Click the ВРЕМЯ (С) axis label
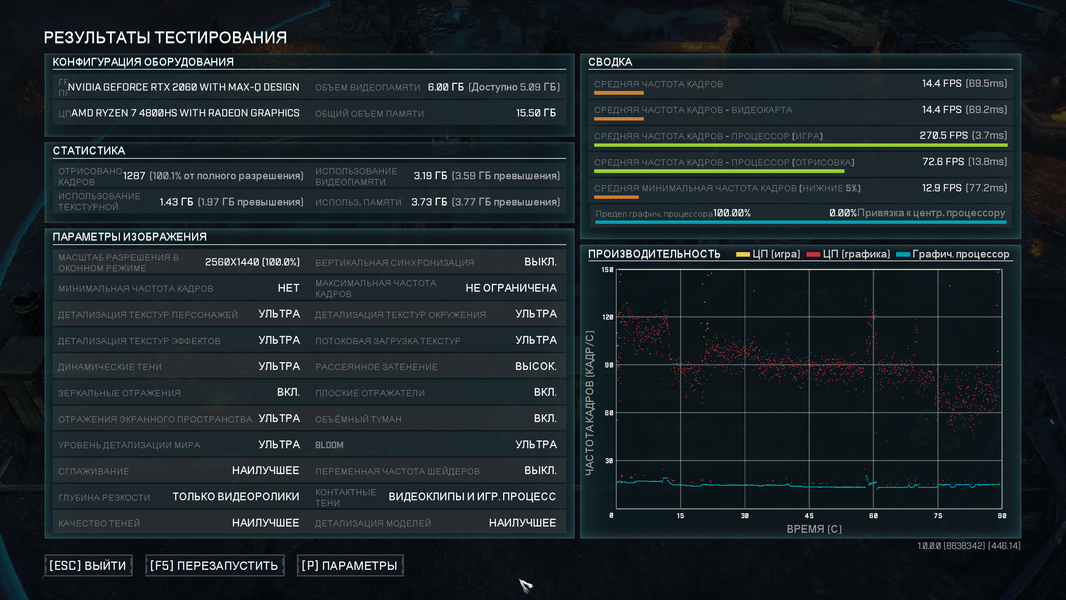The image size is (1066, 600). (x=814, y=529)
